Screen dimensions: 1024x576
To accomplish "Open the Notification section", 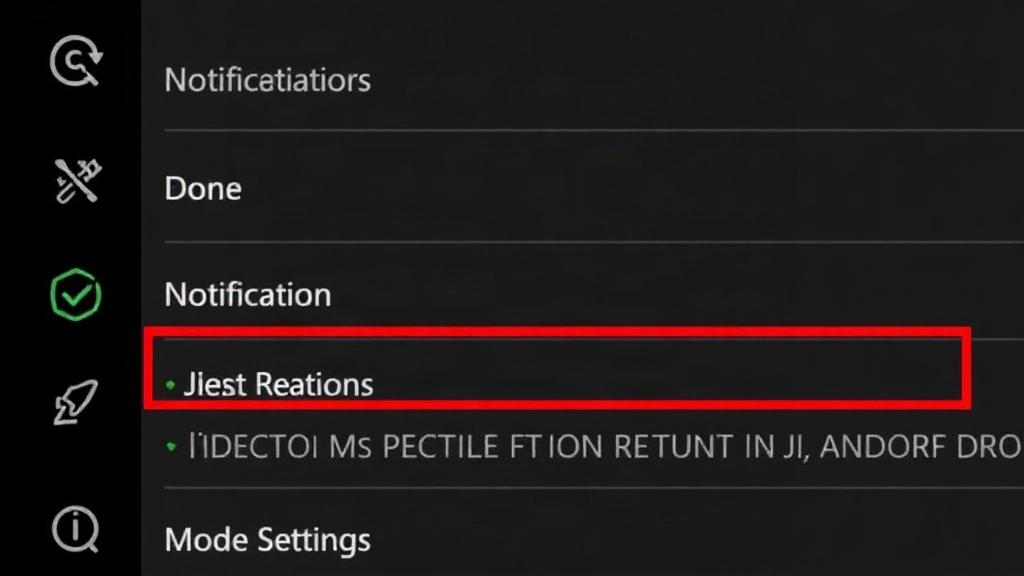I will 248,295.
